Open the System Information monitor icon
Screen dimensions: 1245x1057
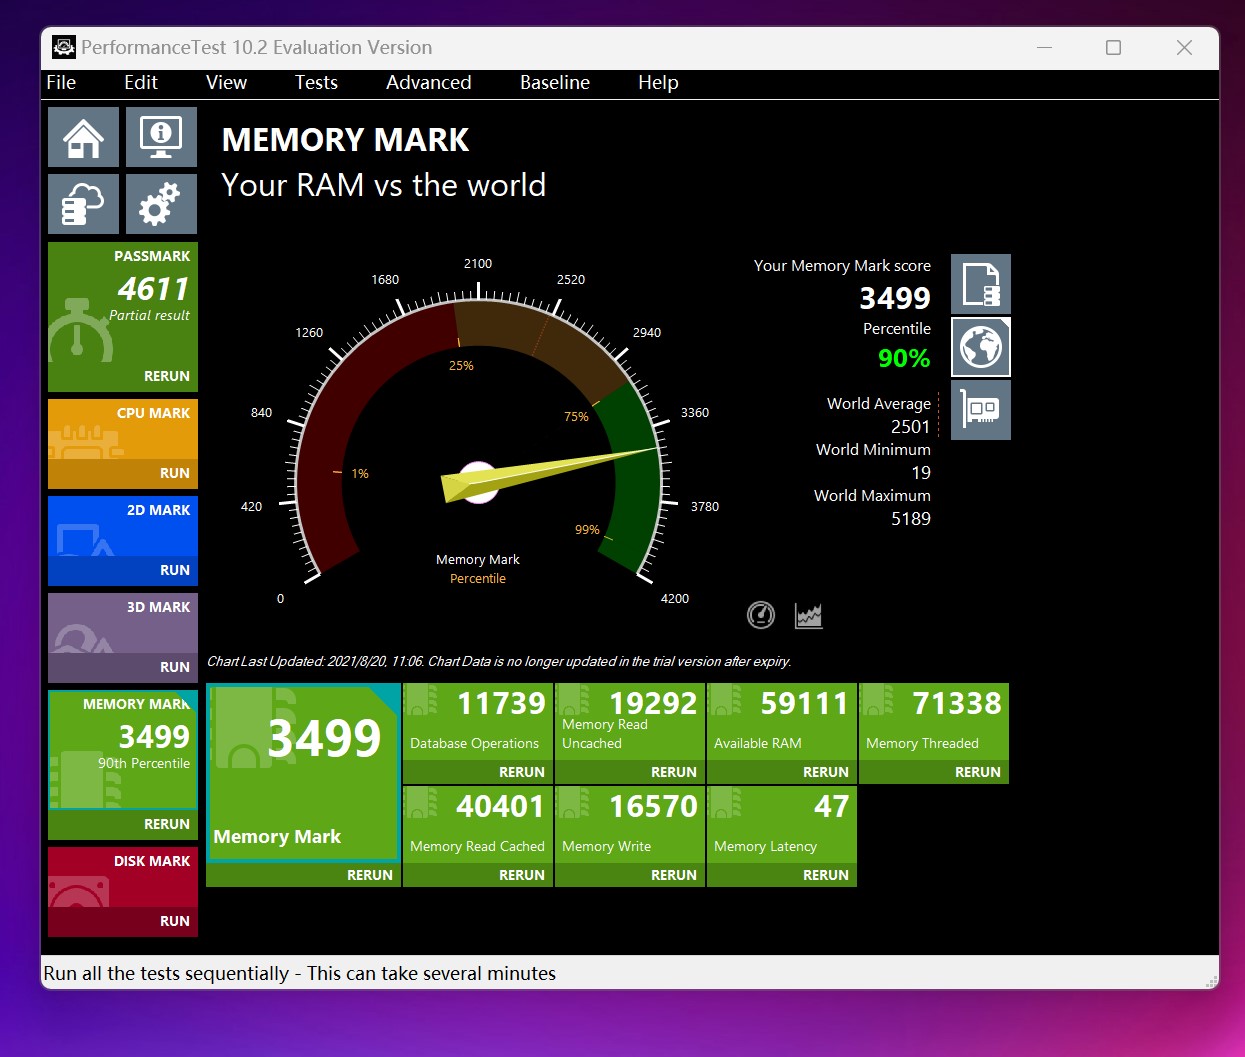(161, 137)
